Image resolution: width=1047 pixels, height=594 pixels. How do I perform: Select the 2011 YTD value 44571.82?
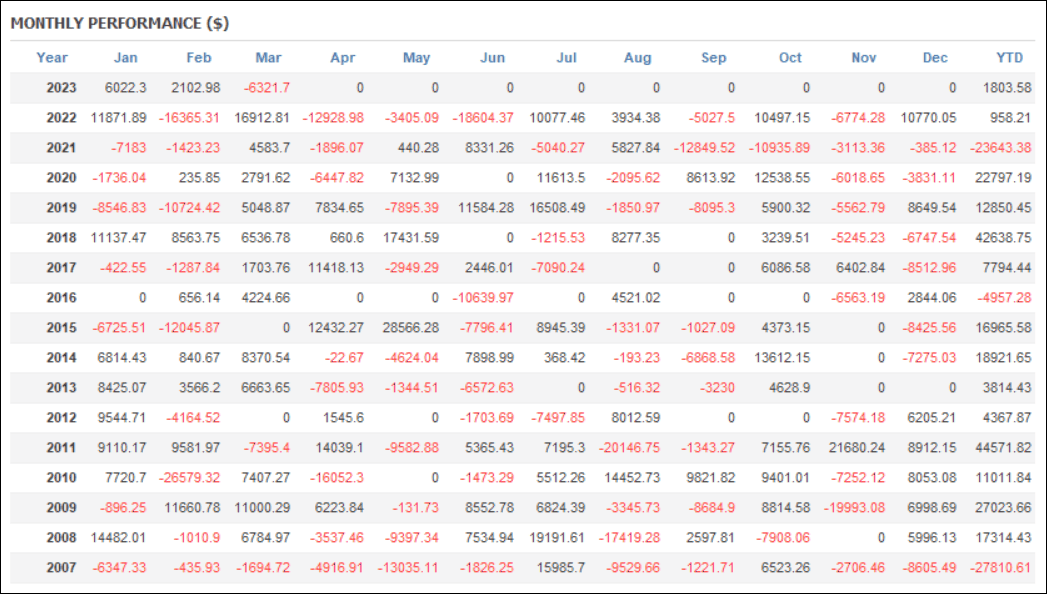tap(1003, 448)
